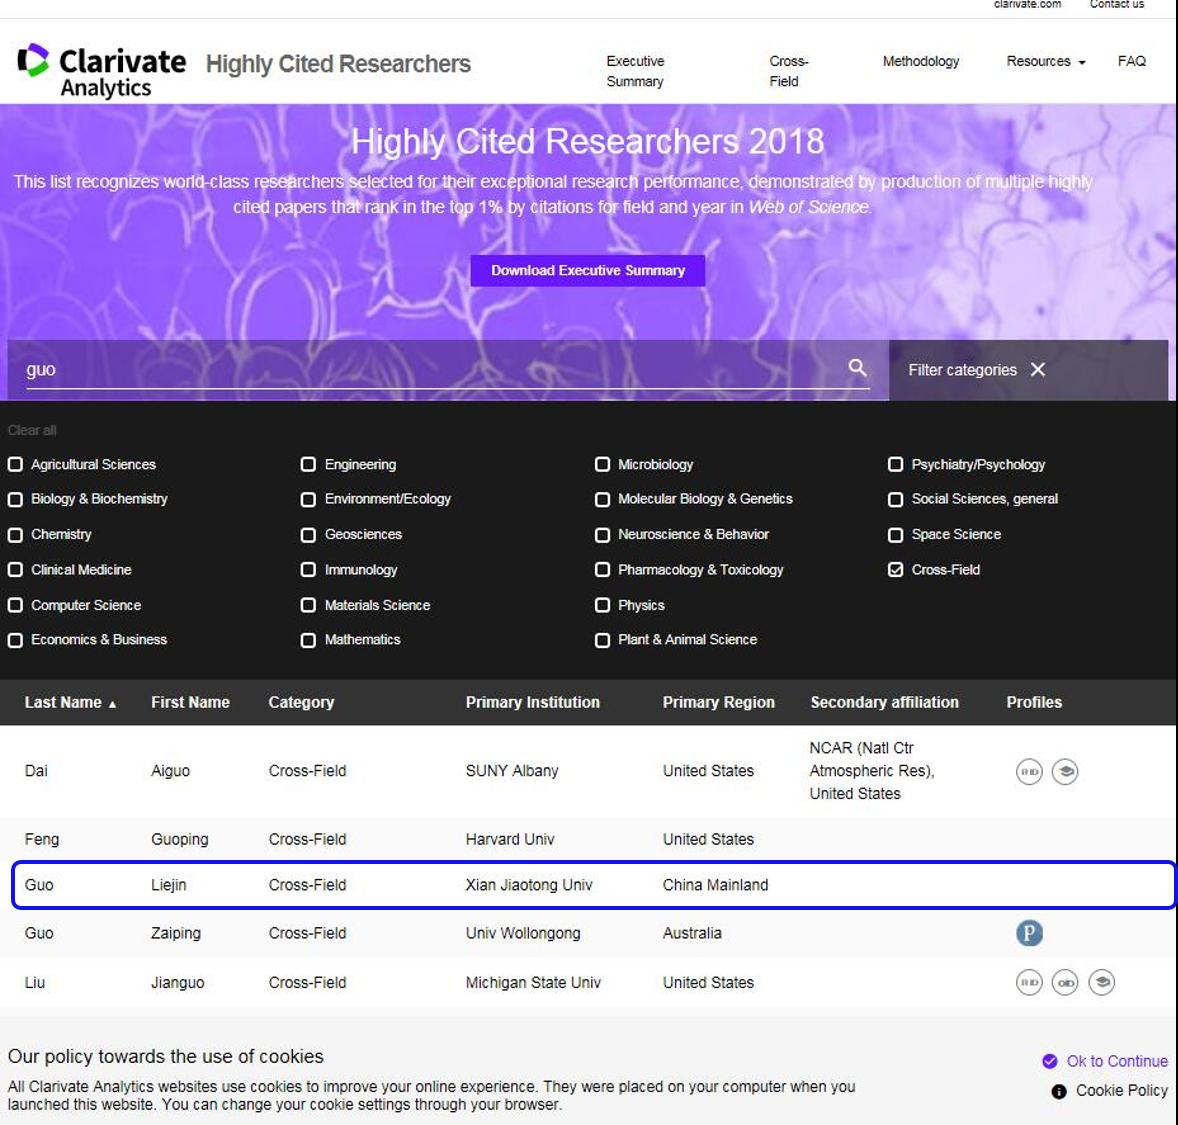Viewport: 1178px width, 1125px height.
Task: Click Download Executive Summary button
Action: pyautogui.click(x=587, y=271)
